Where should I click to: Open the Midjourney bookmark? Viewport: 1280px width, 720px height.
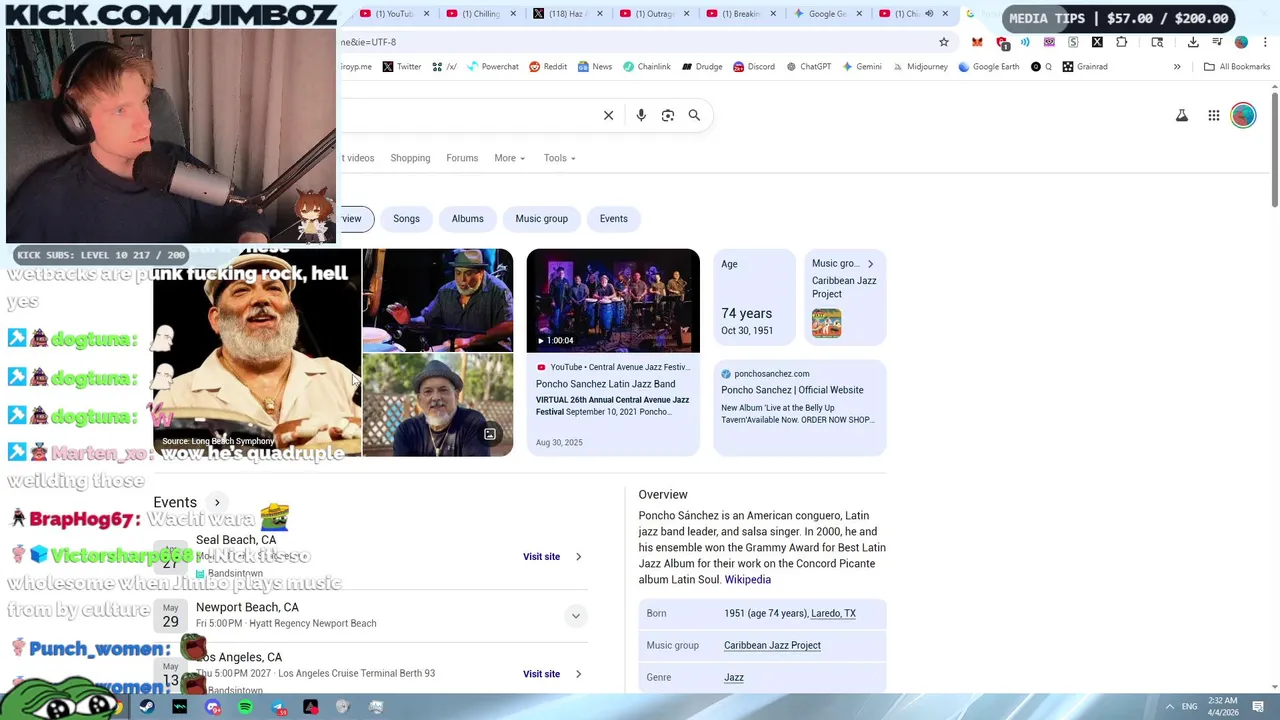[920, 67]
